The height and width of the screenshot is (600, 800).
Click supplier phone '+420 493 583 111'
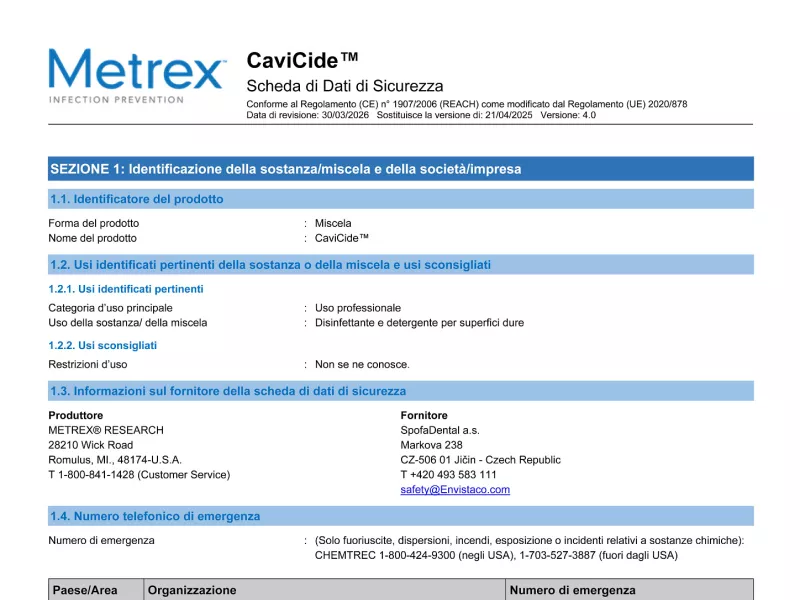click(x=448, y=474)
